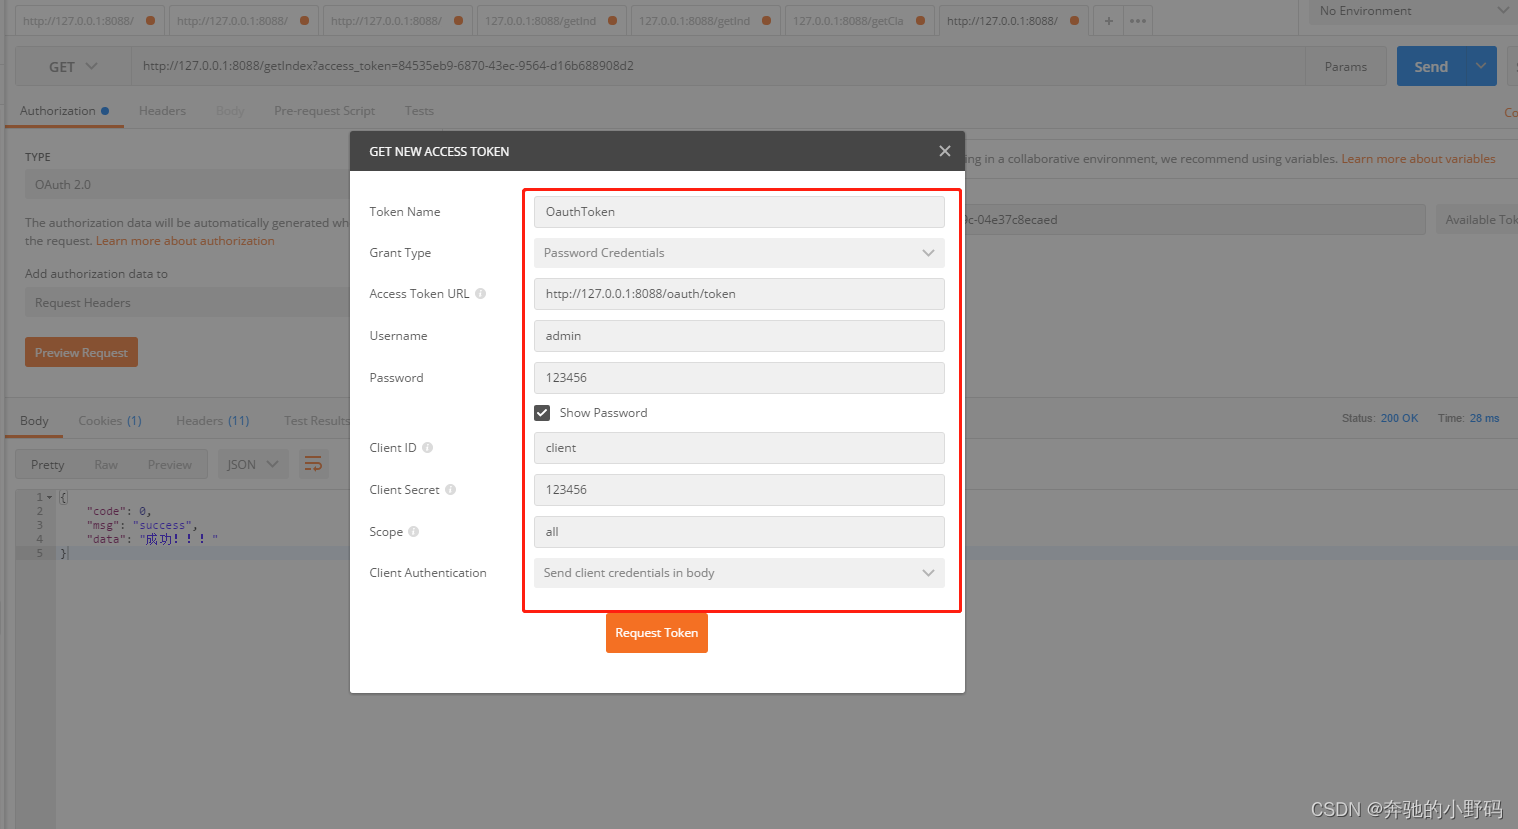Toggle line wrapping in the JSON response viewer

(313, 464)
